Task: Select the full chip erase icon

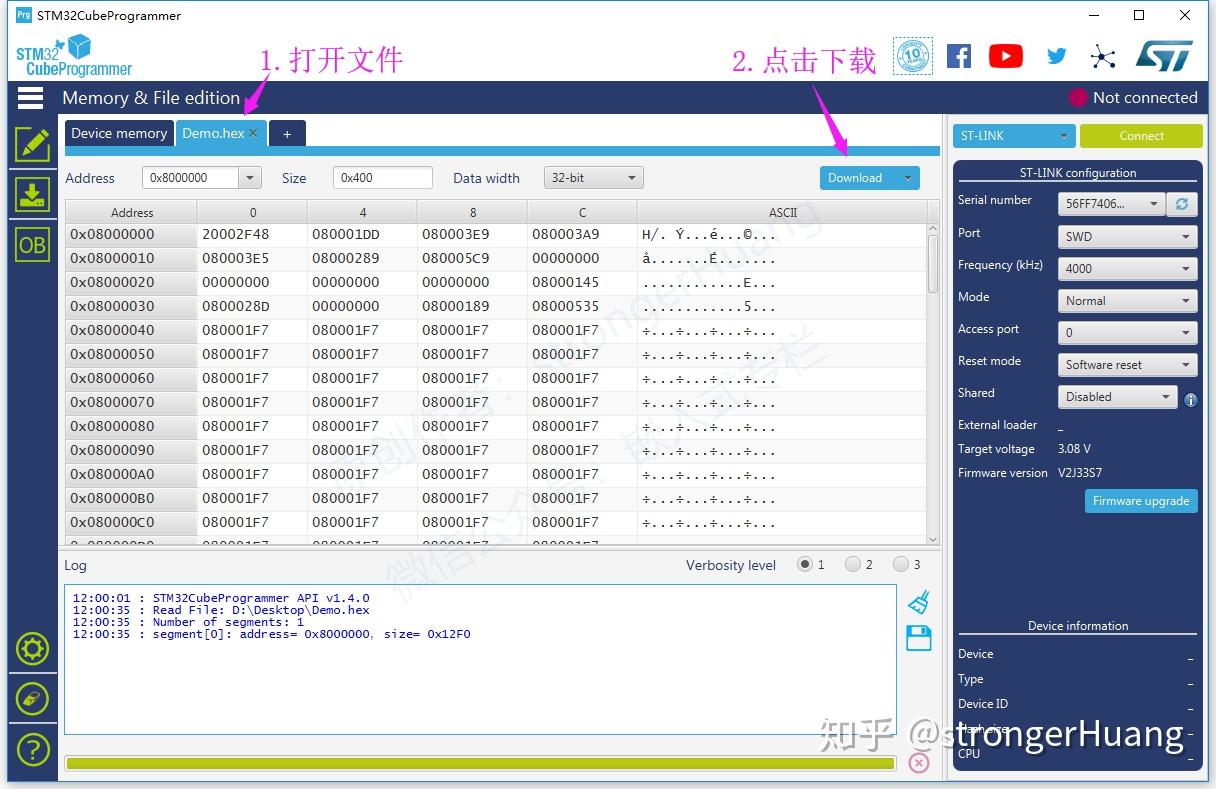Action: tap(32, 699)
